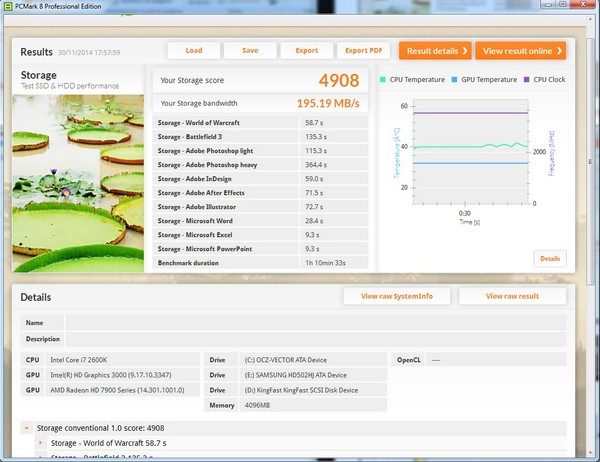600x462 pixels.
Task: Select the Storage - Microsoft Word row
Action: pos(260,221)
